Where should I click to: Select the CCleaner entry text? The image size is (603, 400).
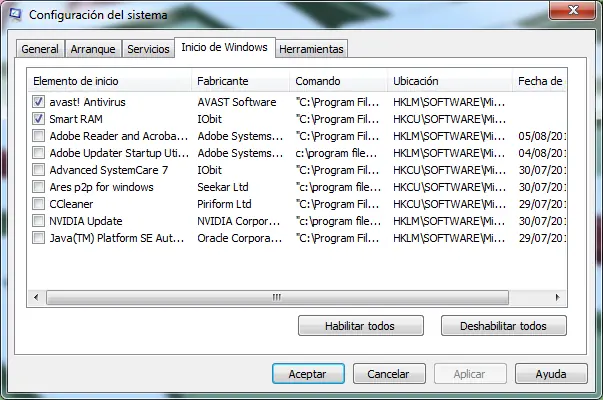[71, 204]
